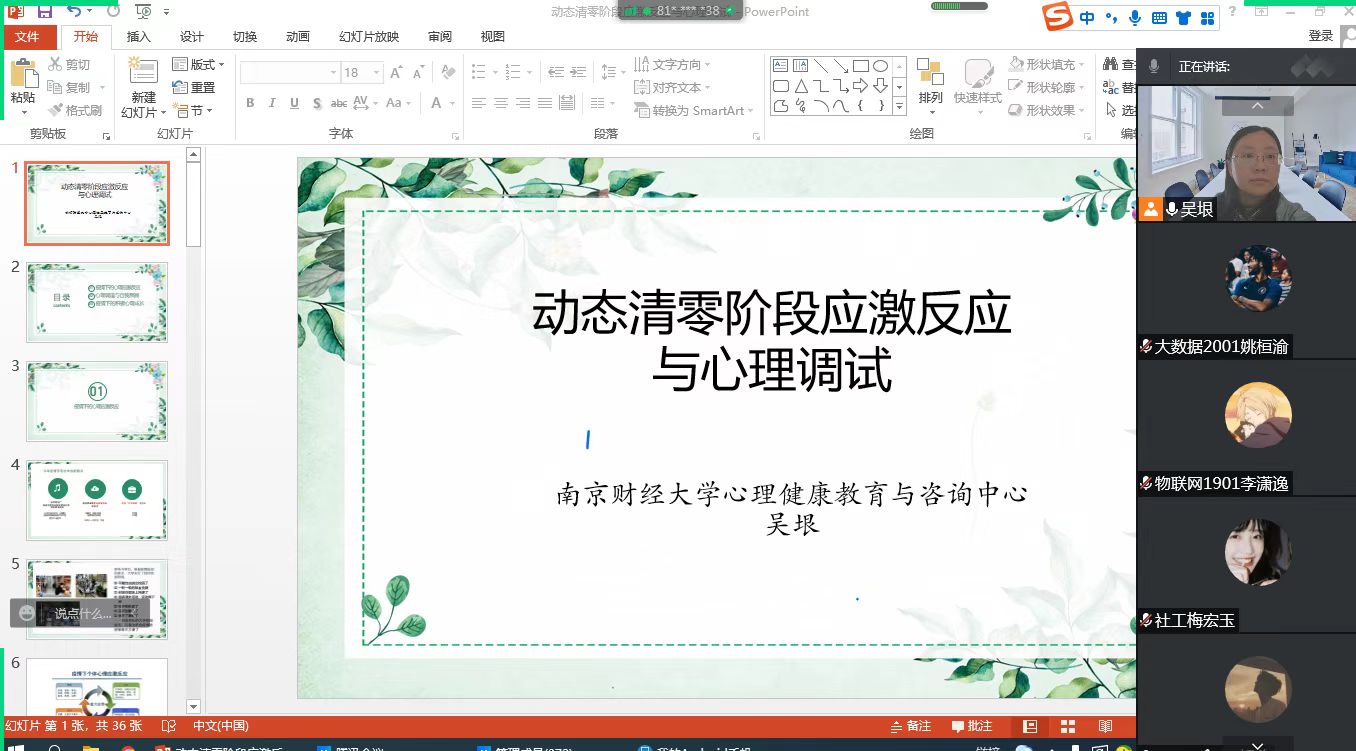1356x751 pixels.
Task: Toggle Underline text formatting
Action: coord(294,103)
